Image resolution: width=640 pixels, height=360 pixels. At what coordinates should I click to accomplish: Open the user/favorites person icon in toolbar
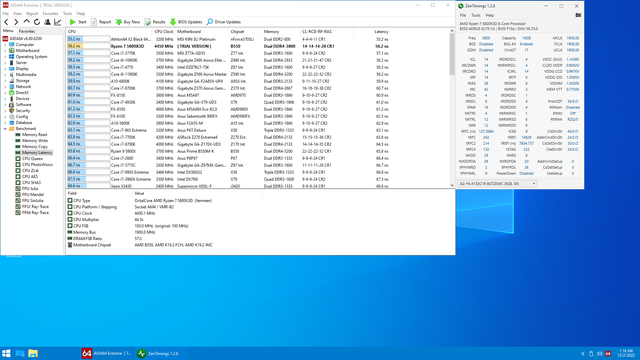tap(47, 22)
